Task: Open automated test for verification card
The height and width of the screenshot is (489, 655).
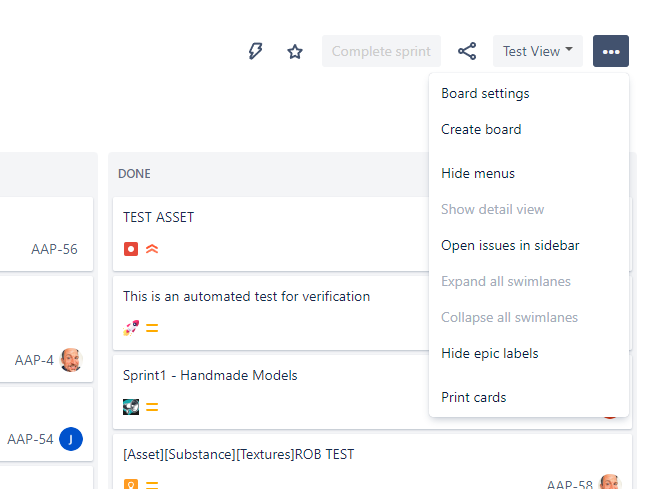Action: pyautogui.click(x=271, y=313)
